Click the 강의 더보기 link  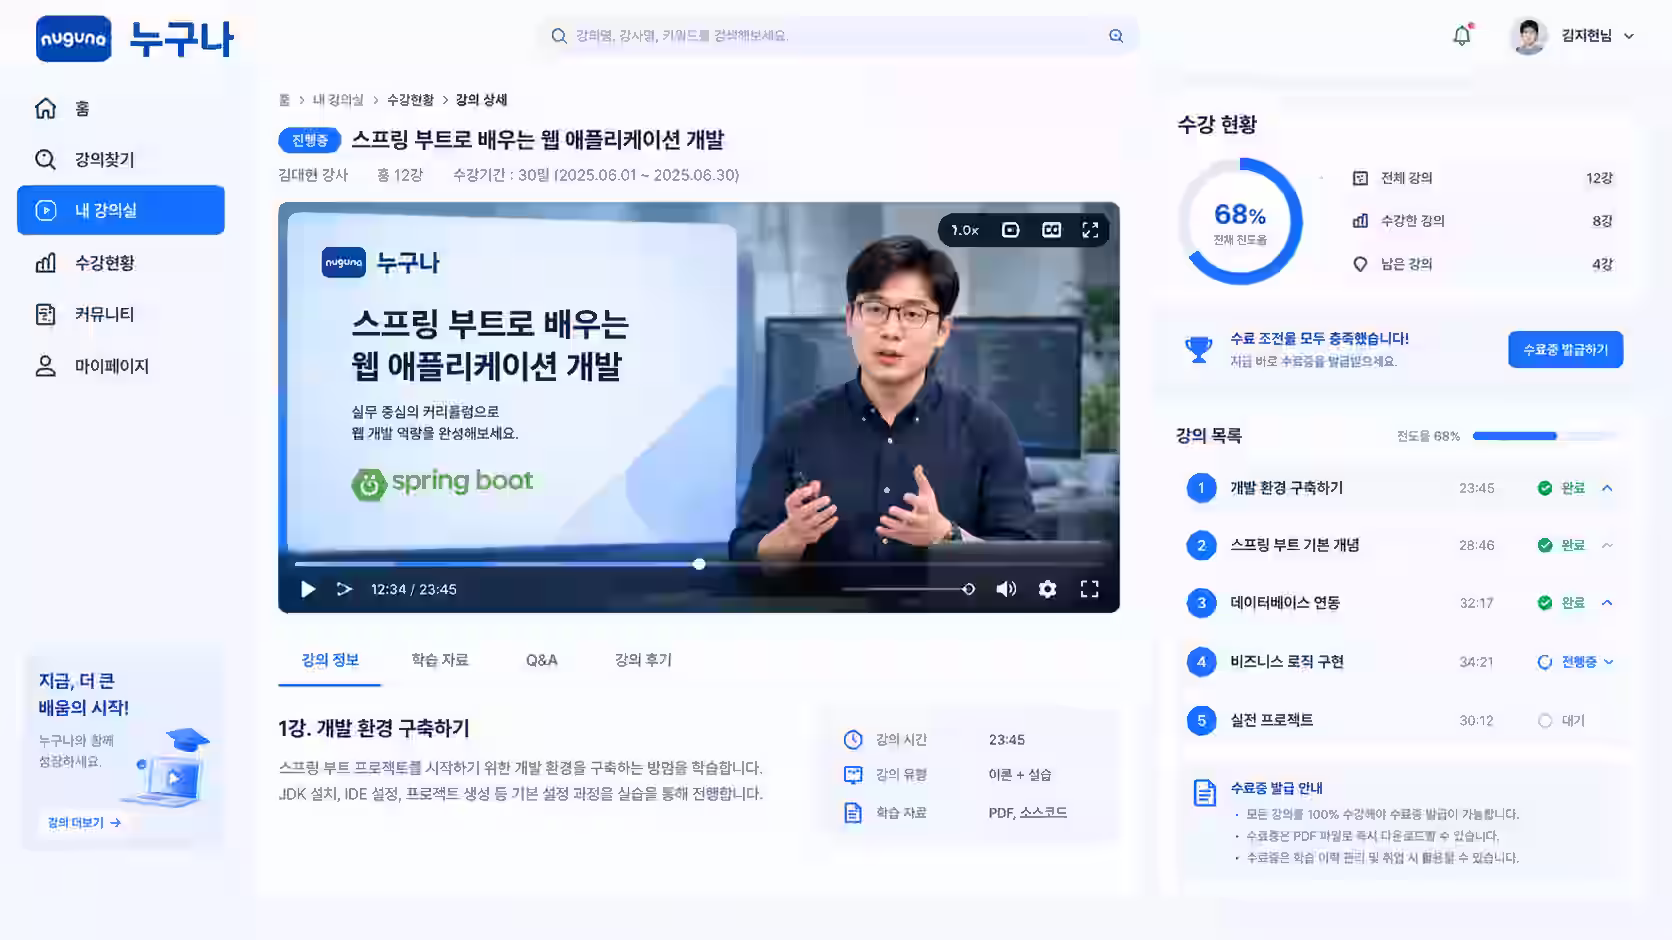pyautogui.click(x=84, y=822)
